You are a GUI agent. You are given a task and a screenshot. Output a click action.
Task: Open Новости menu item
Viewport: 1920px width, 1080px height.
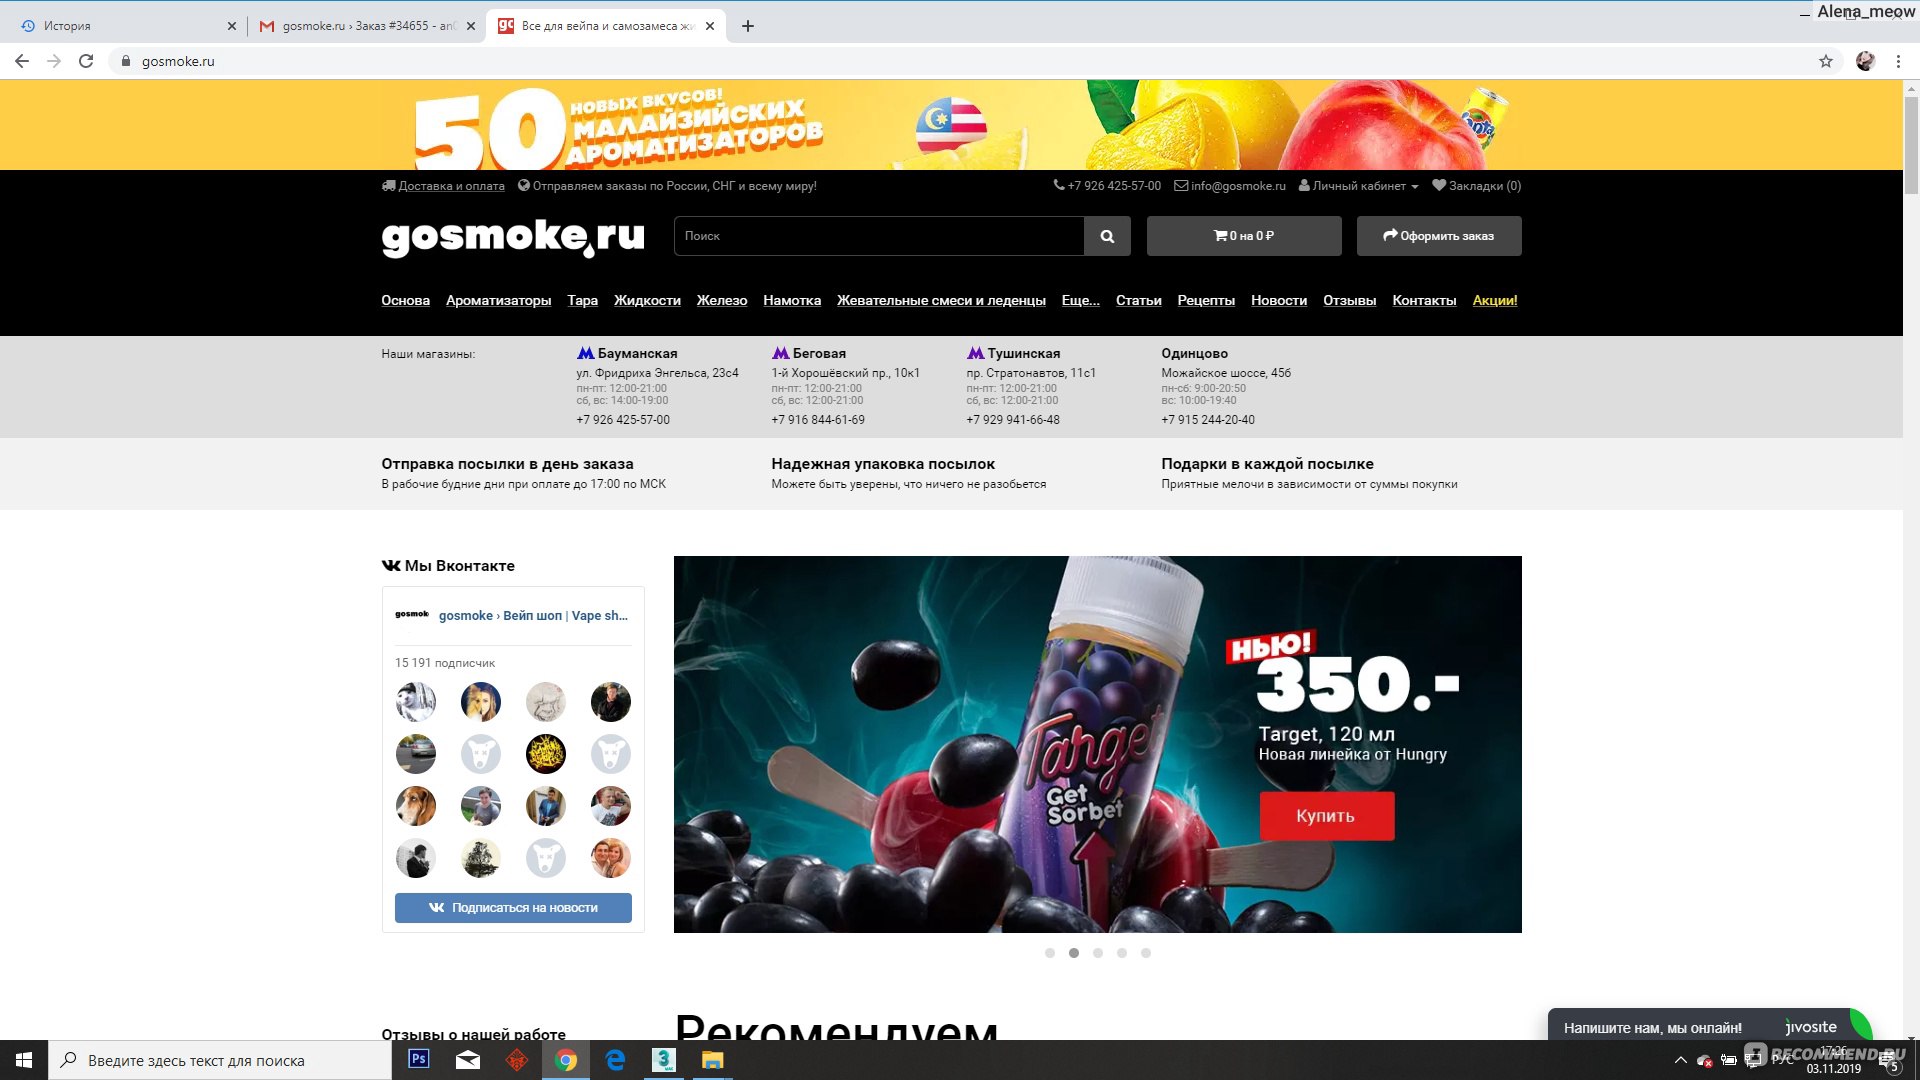(x=1279, y=301)
